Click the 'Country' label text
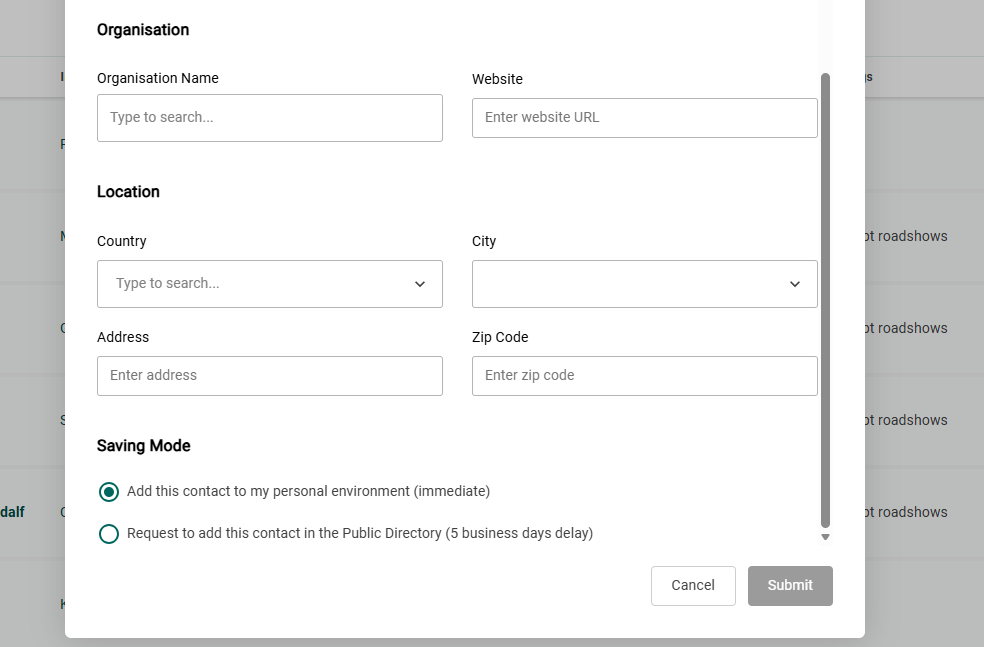 122,241
